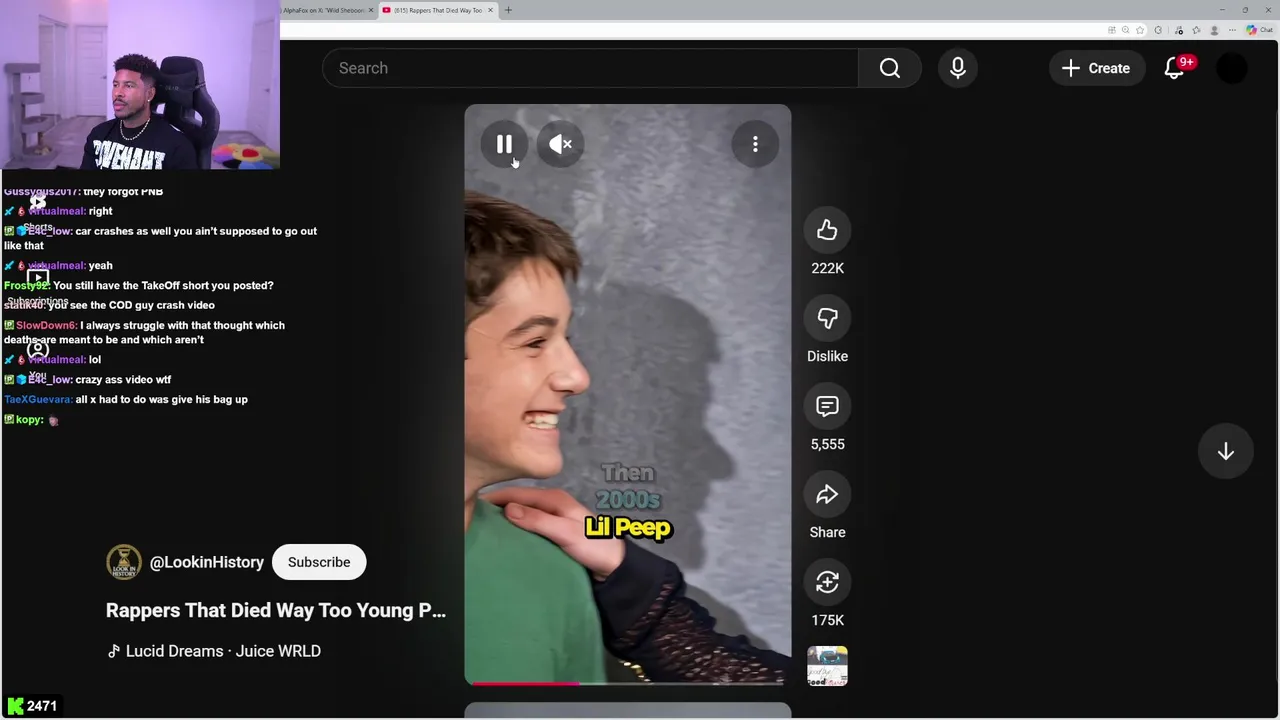Click the Rappers That Died Way Too Young title
Image resolution: width=1280 pixels, height=720 pixels.
point(276,610)
